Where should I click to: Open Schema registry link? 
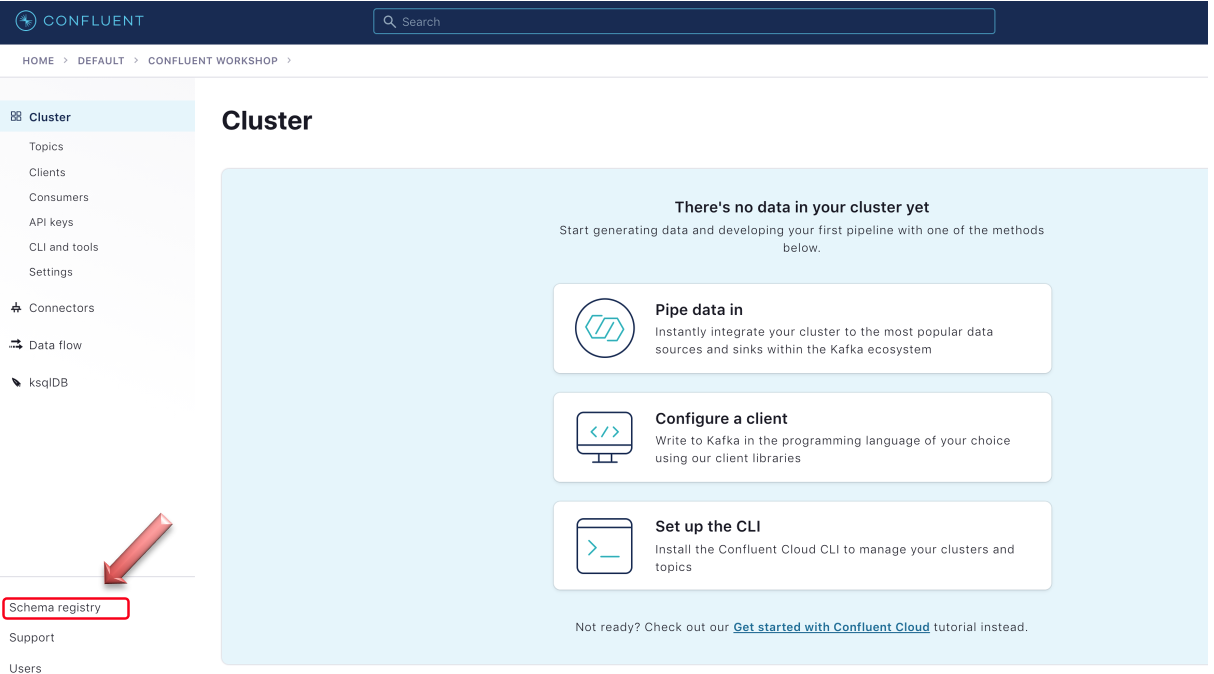(55, 608)
